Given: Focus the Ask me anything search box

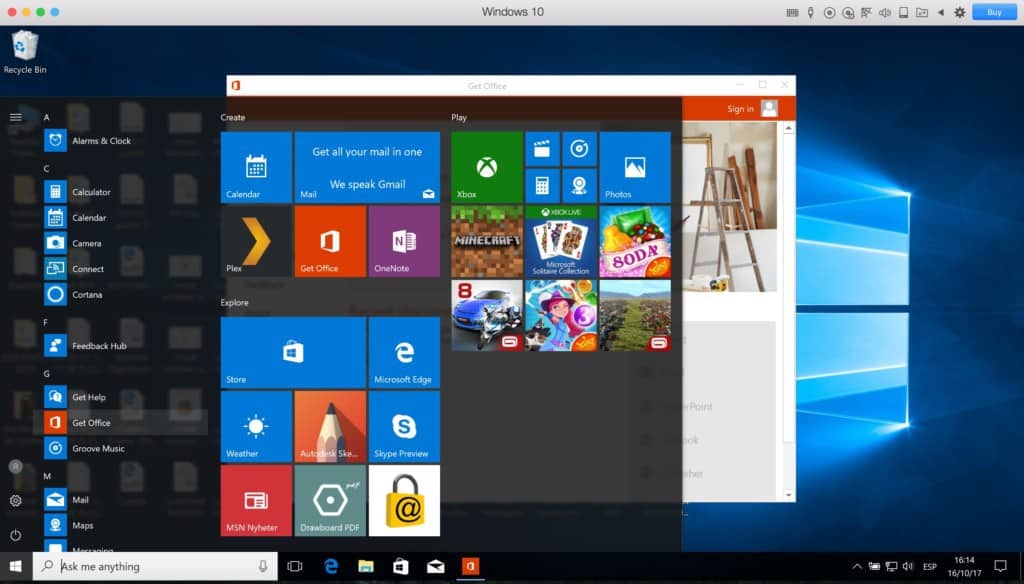Looking at the screenshot, I should click(155, 566).
